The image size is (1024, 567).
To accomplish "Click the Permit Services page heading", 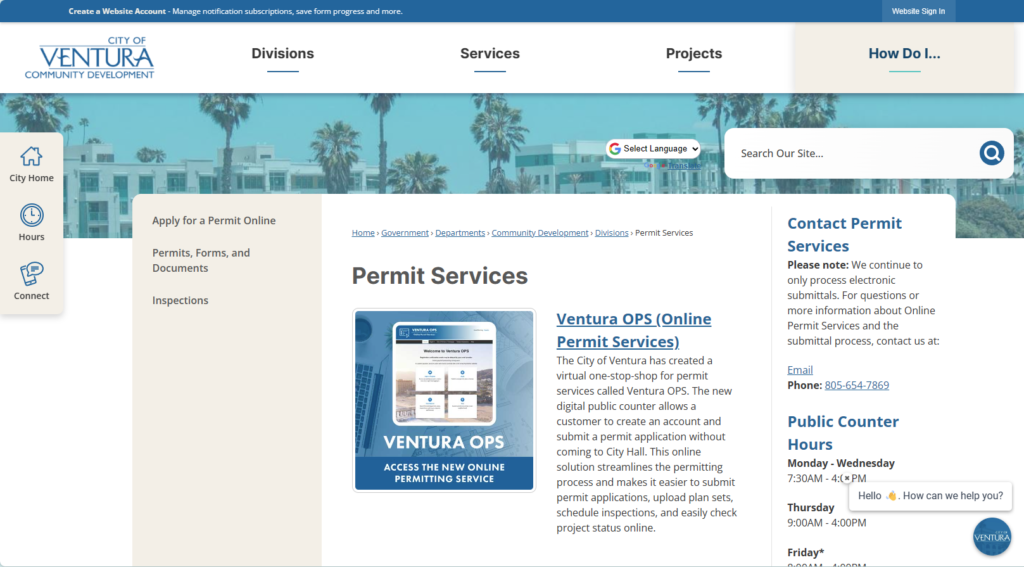I will pos(440,276).
